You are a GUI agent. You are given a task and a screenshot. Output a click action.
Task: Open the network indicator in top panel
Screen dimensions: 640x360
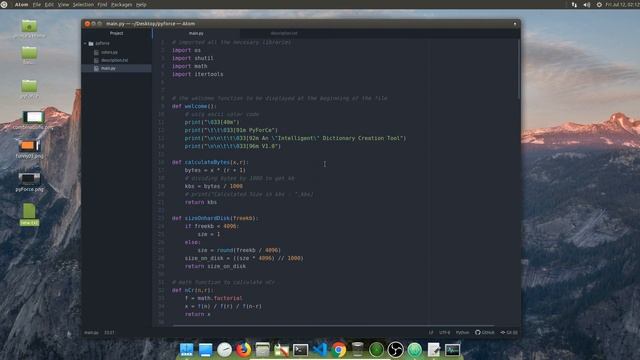click(x=574, y=5)
